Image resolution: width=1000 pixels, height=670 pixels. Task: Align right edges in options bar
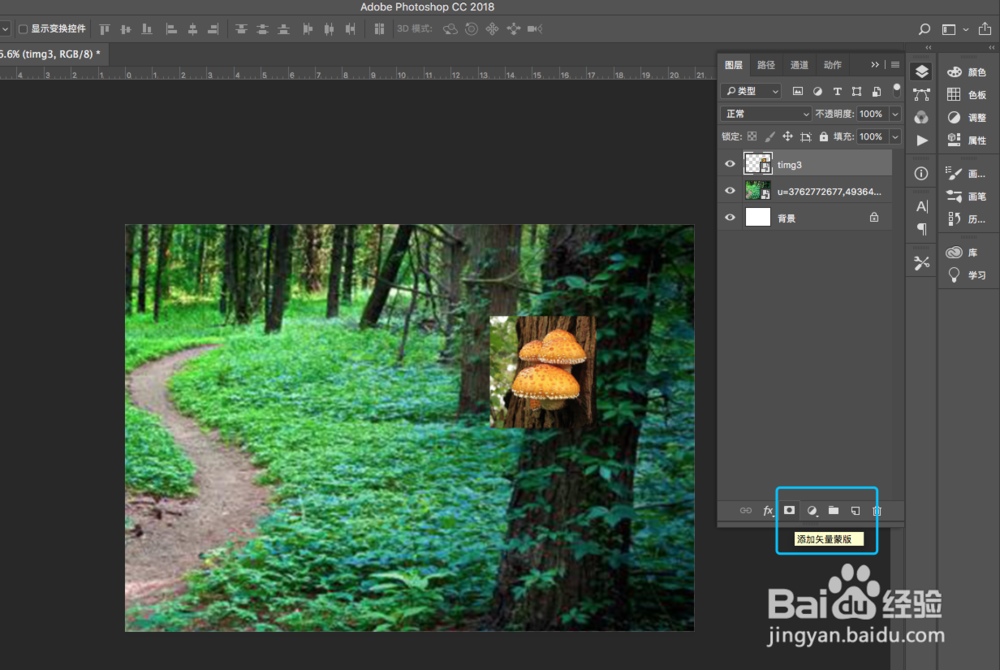coord(214,29)
